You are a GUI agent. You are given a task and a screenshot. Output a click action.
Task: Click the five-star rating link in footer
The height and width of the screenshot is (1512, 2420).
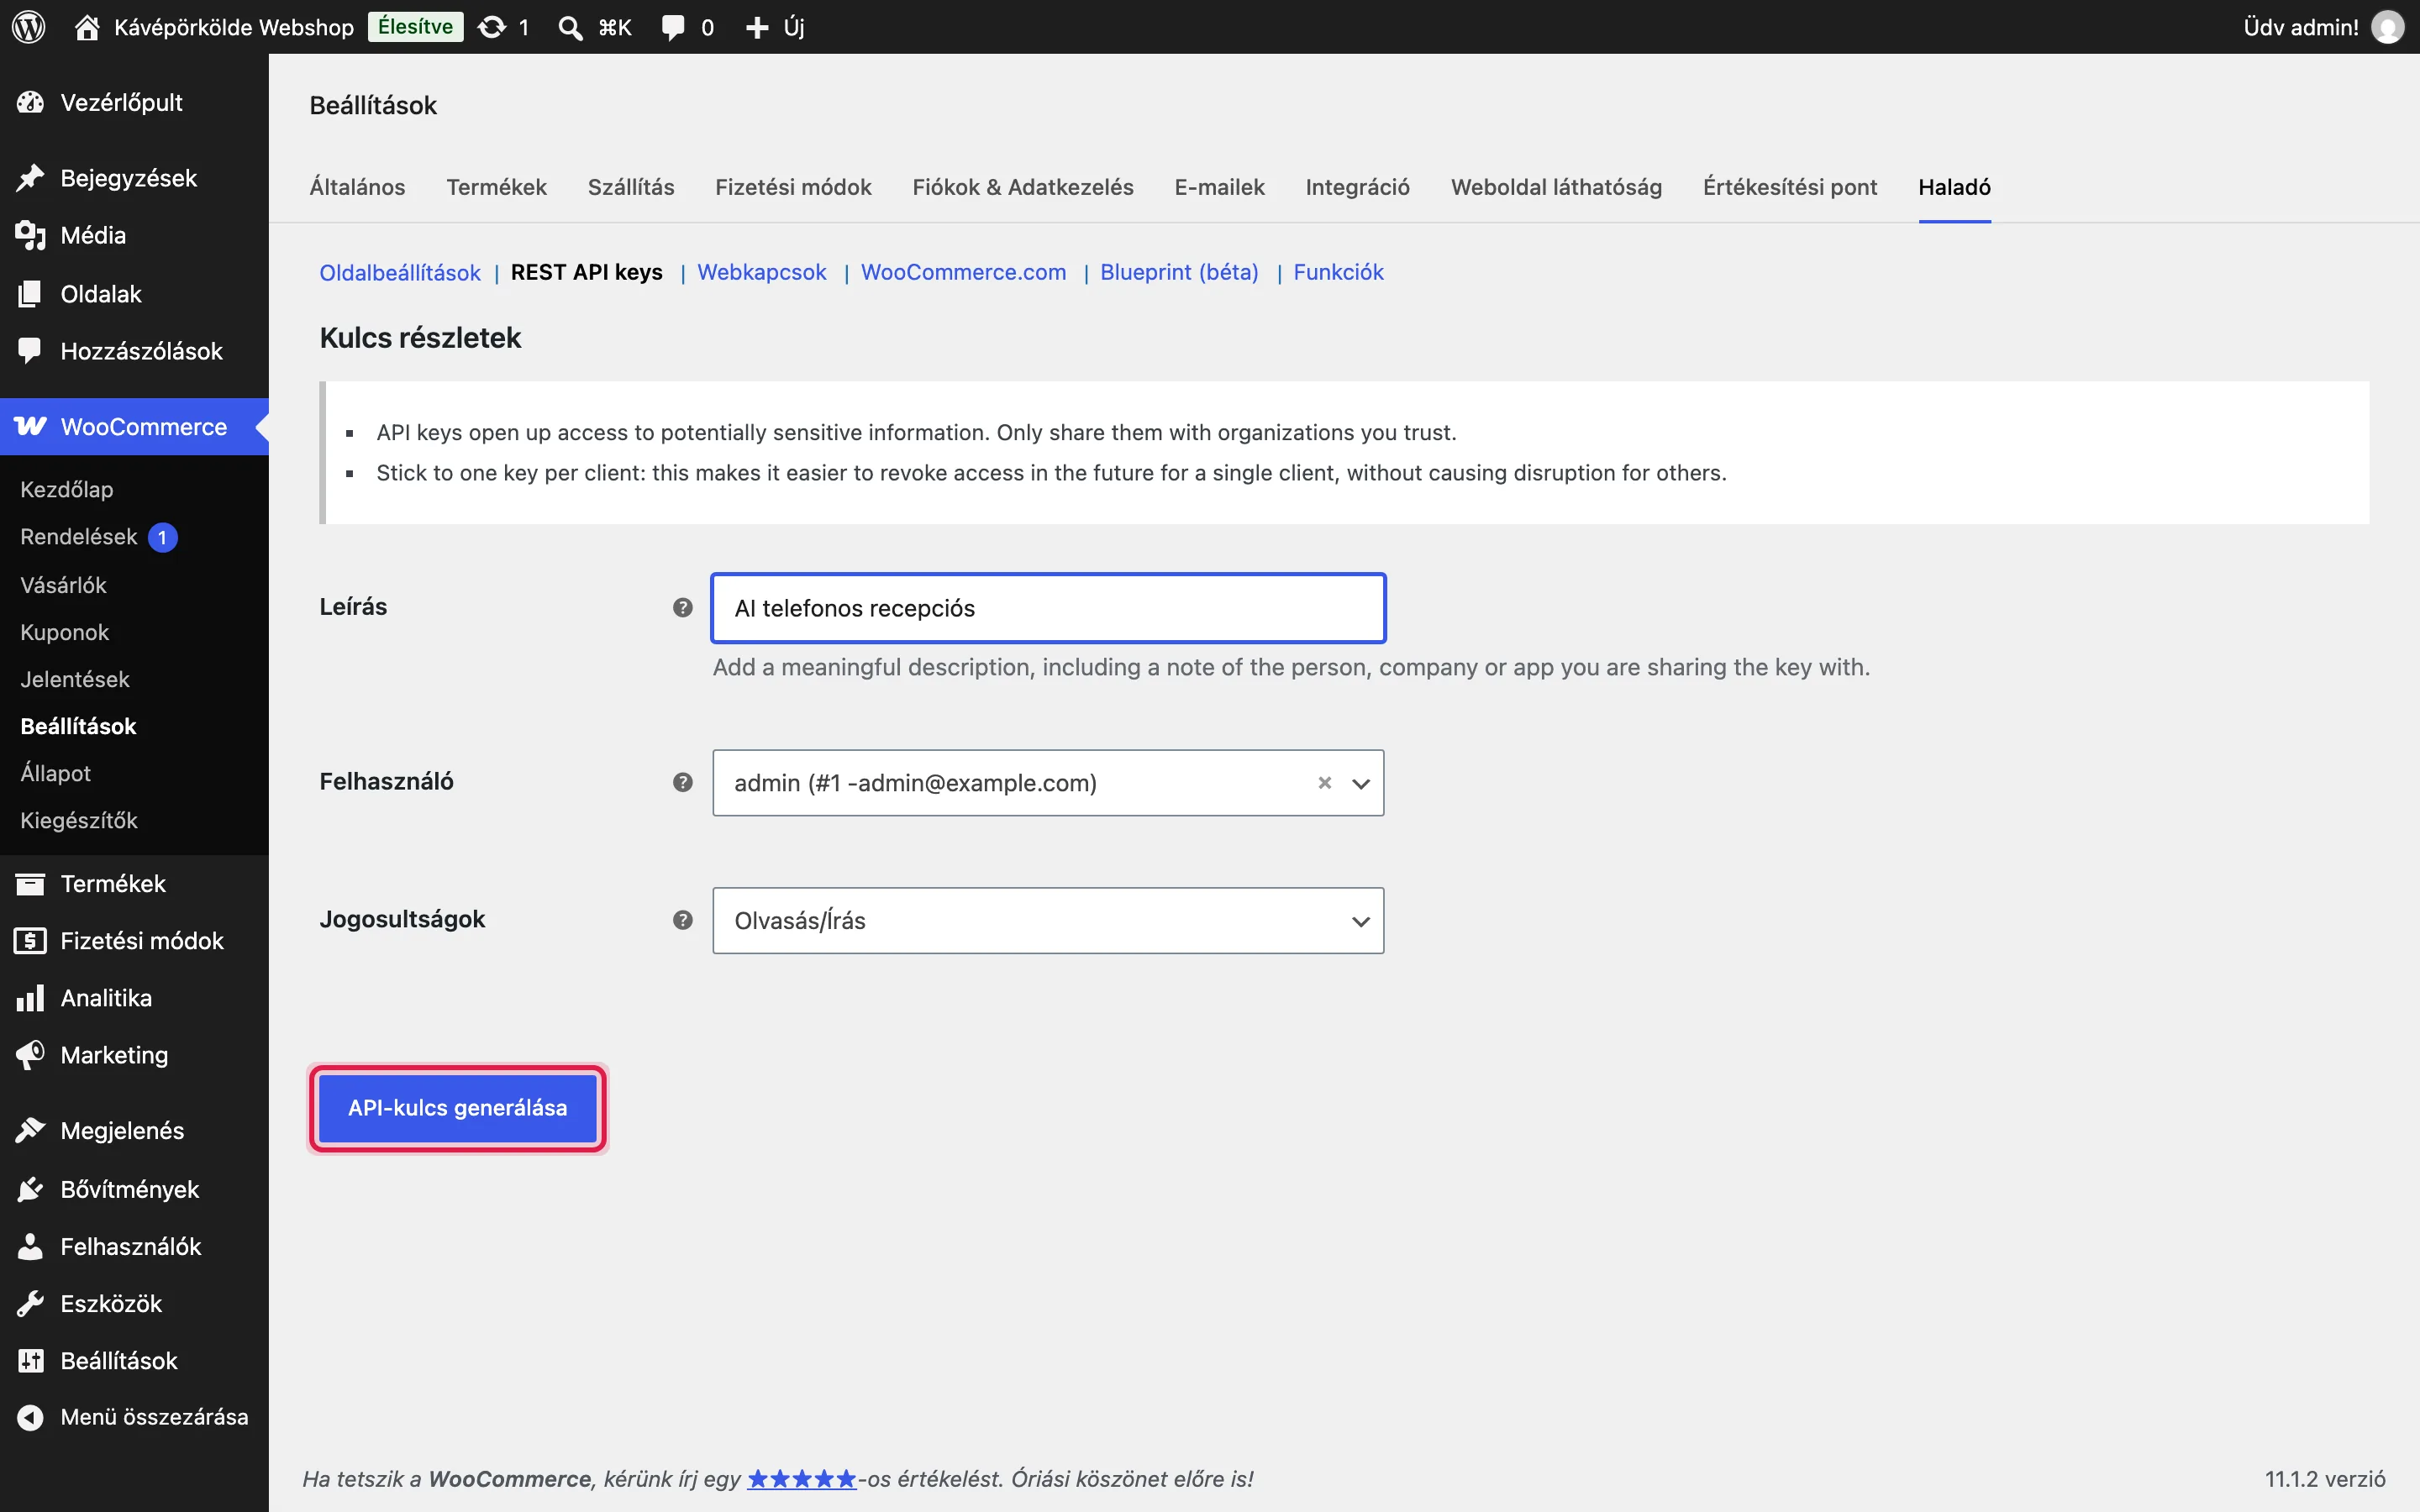click(802, 1479)
